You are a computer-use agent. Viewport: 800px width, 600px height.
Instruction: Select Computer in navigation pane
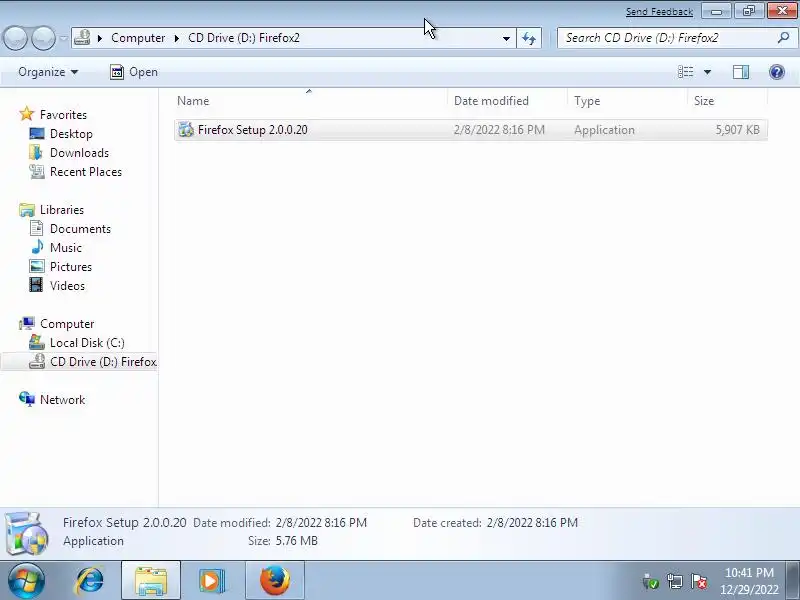point(67,324)
